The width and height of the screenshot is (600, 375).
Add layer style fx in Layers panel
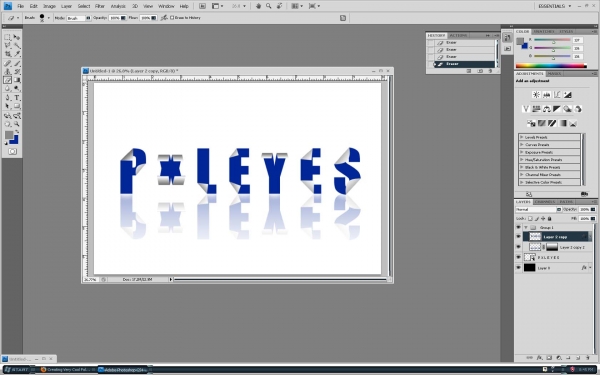(539, 358)
